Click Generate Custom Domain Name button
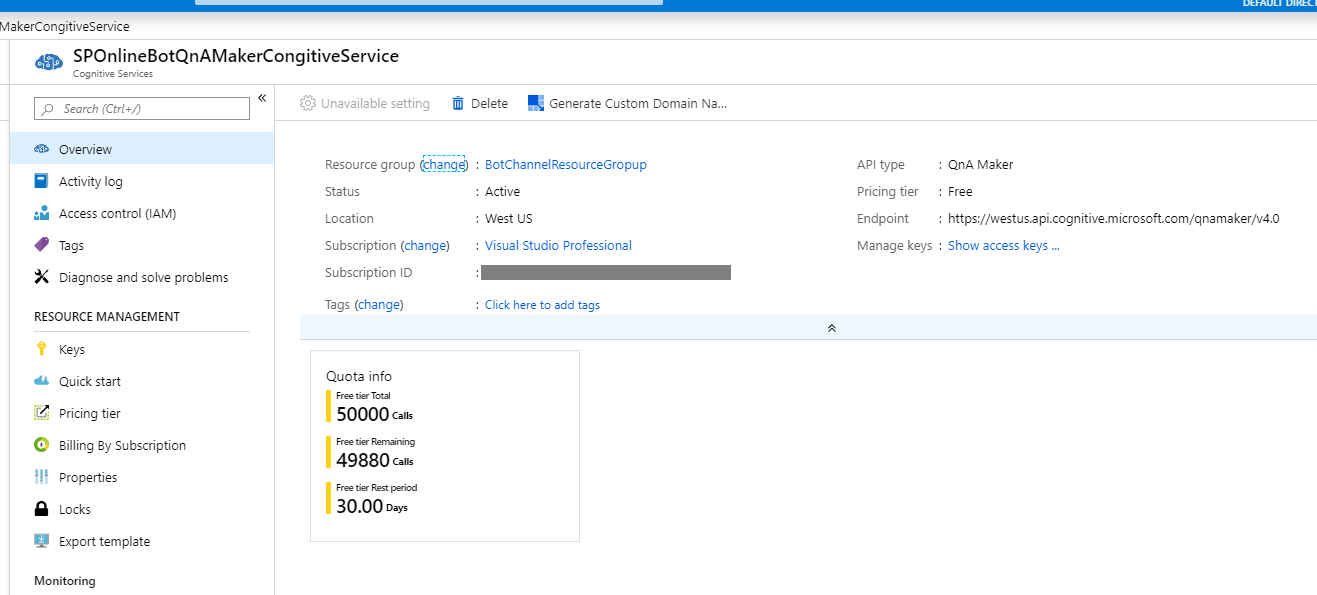 pos(627,103)
